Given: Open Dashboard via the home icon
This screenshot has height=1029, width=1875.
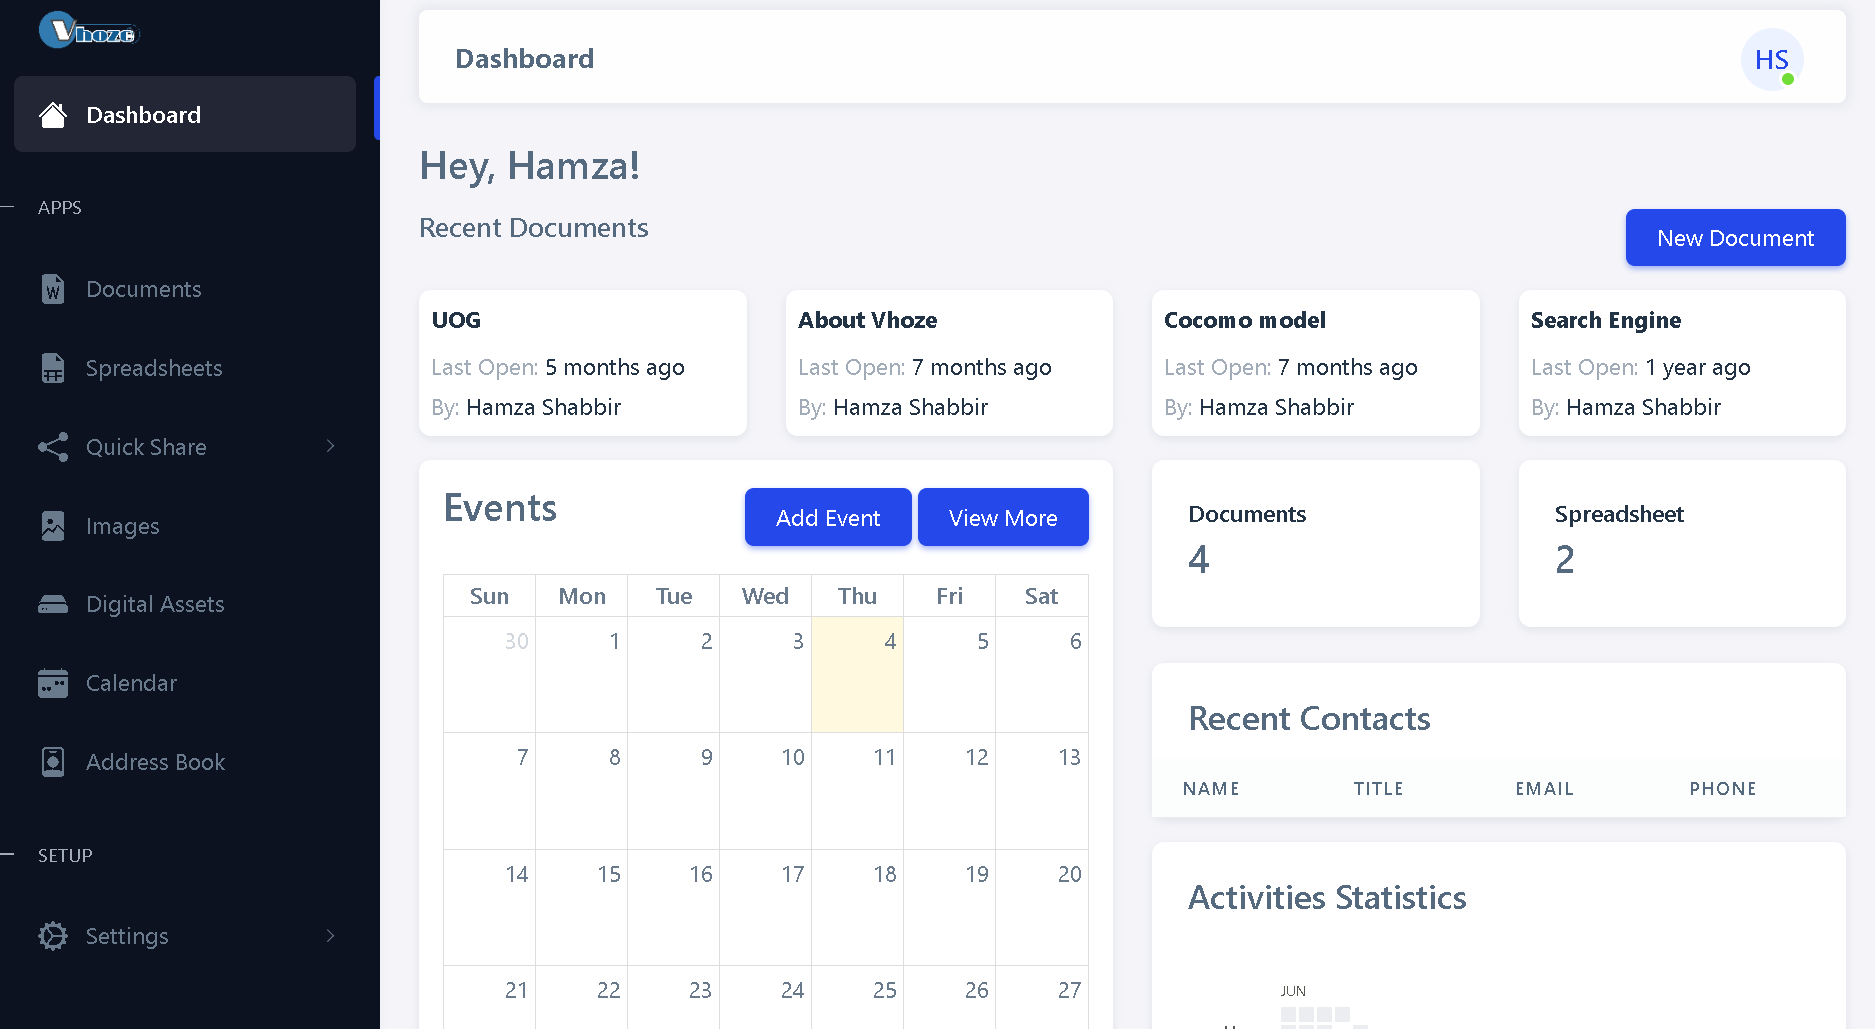Looking at the screenshot, I should click(x=53, y=115).
